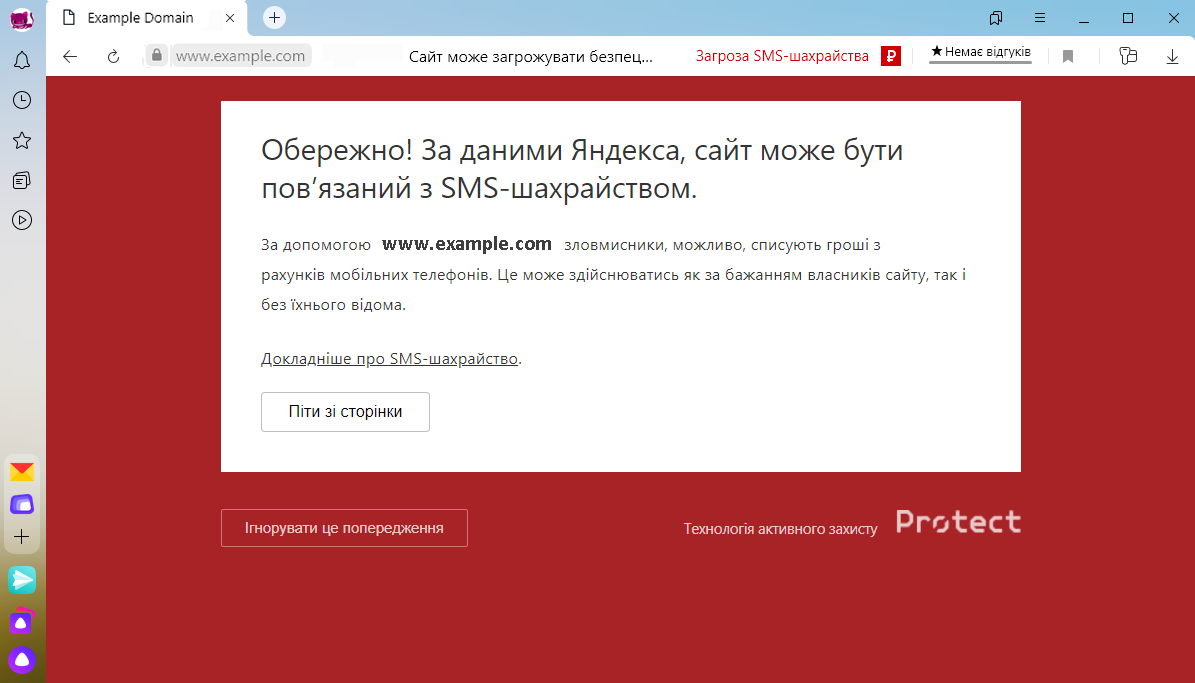Click the red ruble SMS fraud icon
The width and height of the screenshot is (1195, 683).
[891, 56]
